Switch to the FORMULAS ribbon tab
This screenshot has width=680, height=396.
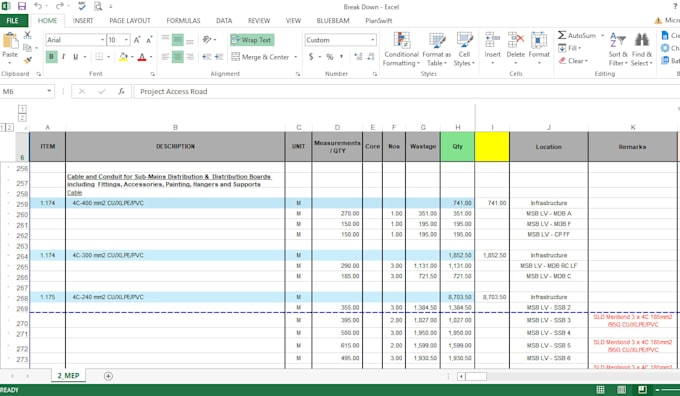[x=183, y=21]
